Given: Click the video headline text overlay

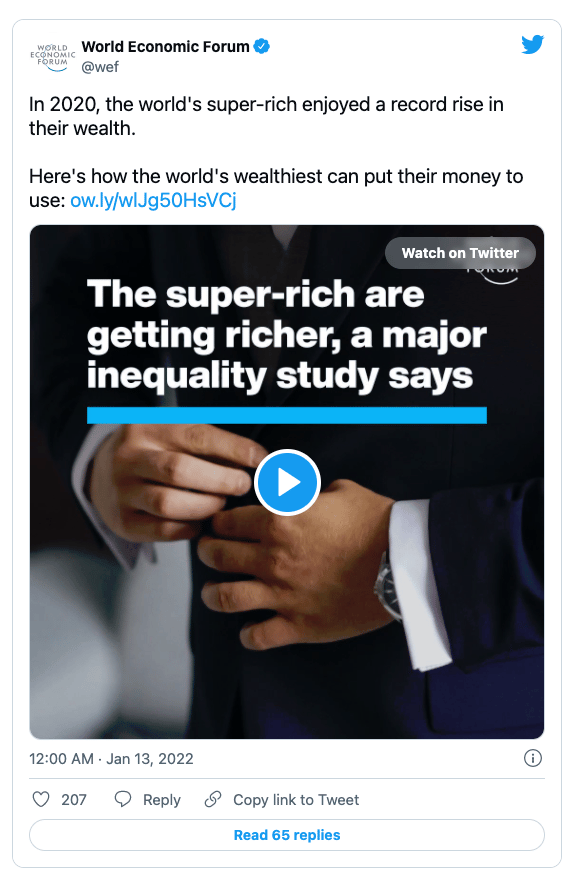Looking at the screenshot, I should pyautogui.click(x=286, y=335).
